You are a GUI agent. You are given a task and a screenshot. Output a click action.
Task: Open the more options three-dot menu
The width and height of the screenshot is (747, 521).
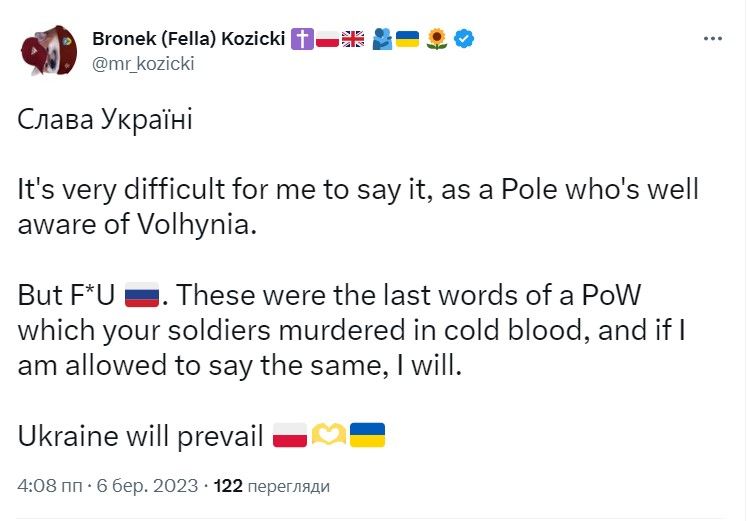(x=712, y=39)
